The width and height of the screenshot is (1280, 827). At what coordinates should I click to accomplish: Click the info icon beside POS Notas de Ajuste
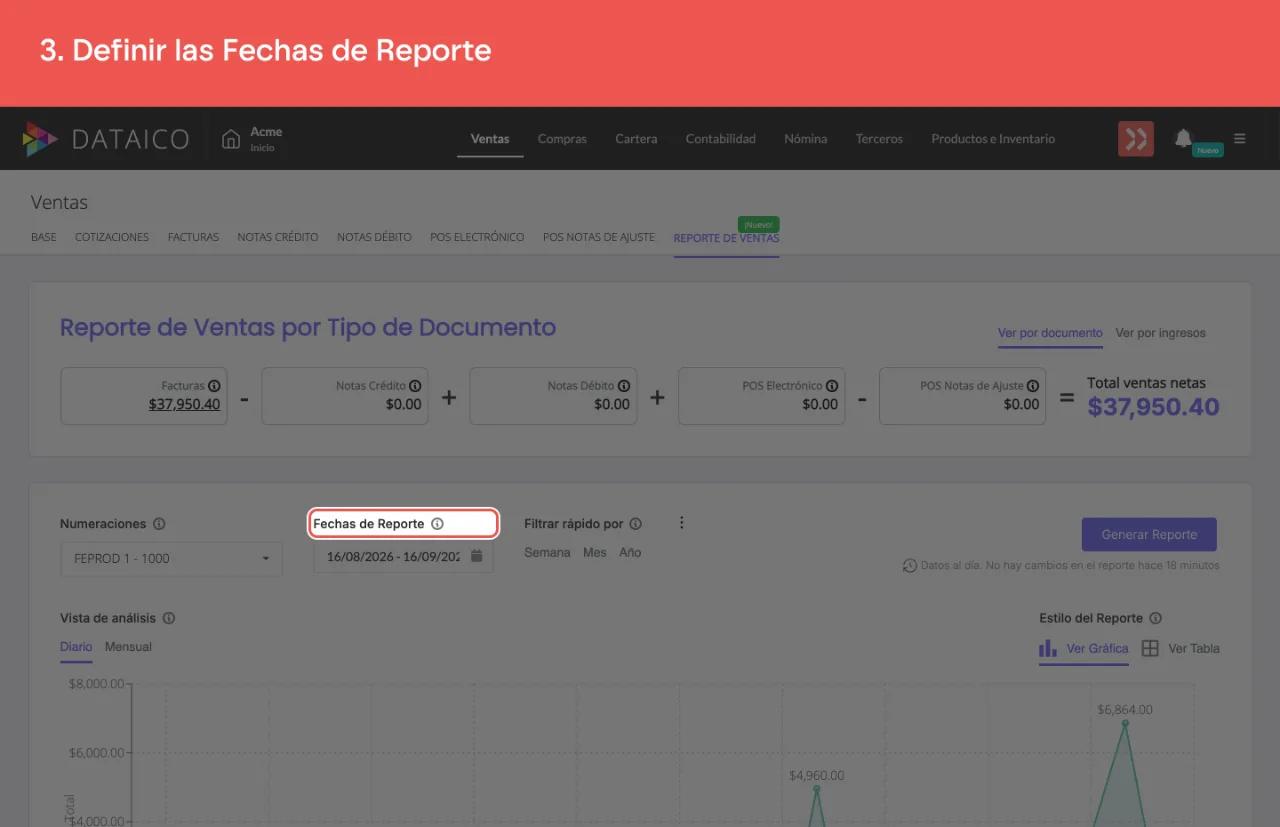tap(1033, 386)
